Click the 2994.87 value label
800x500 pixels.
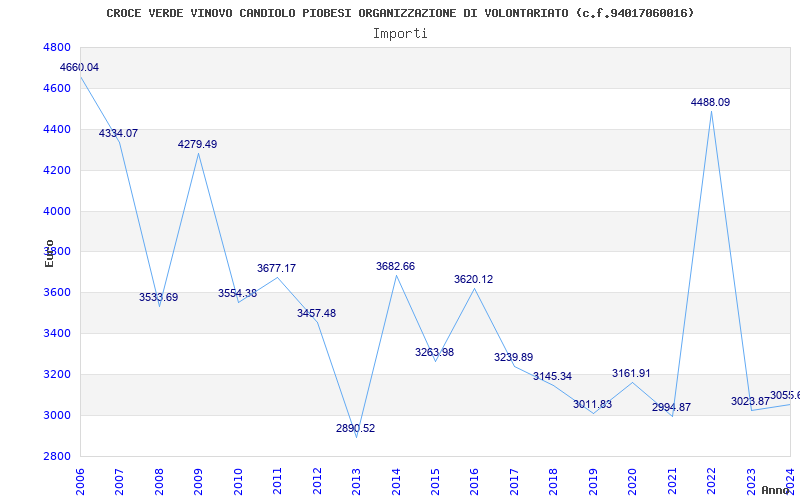click(x=671, y=408)
